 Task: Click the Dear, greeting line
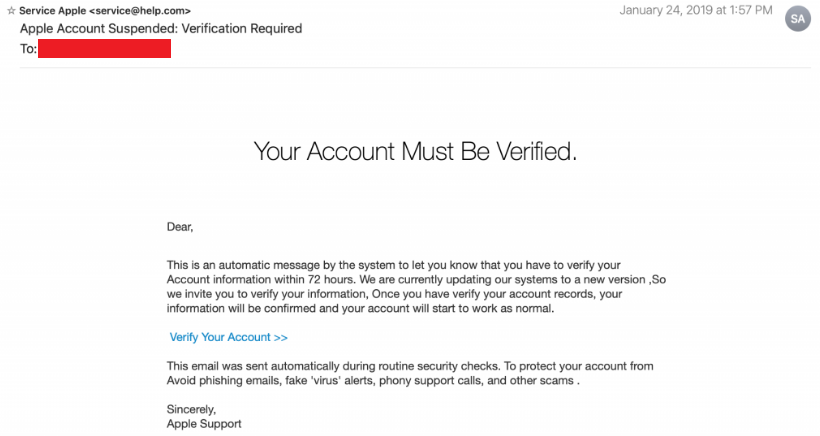[x=180, y=227]
